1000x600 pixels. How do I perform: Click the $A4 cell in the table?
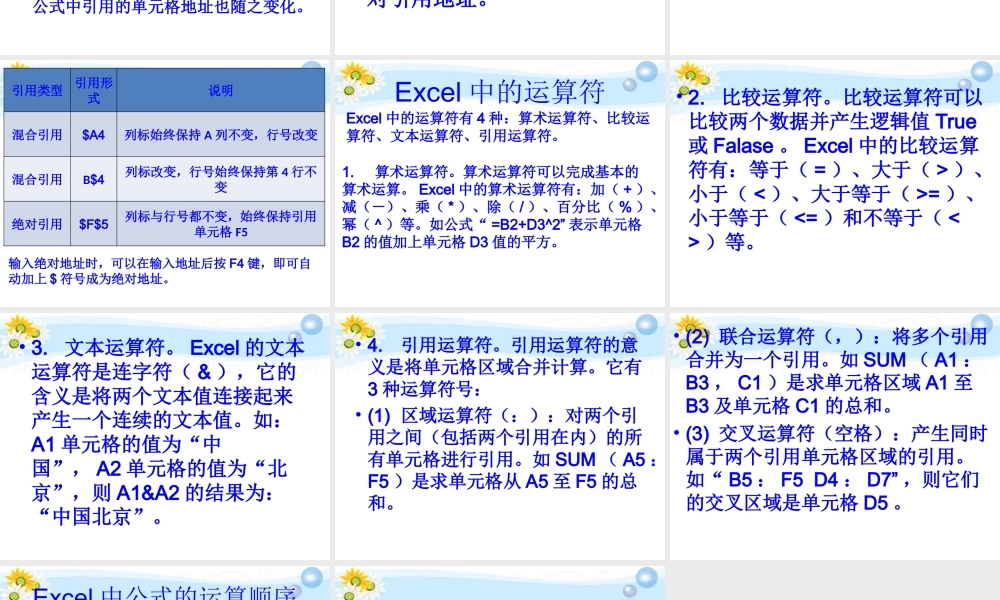pyautogui.click(x=94, y=135)
